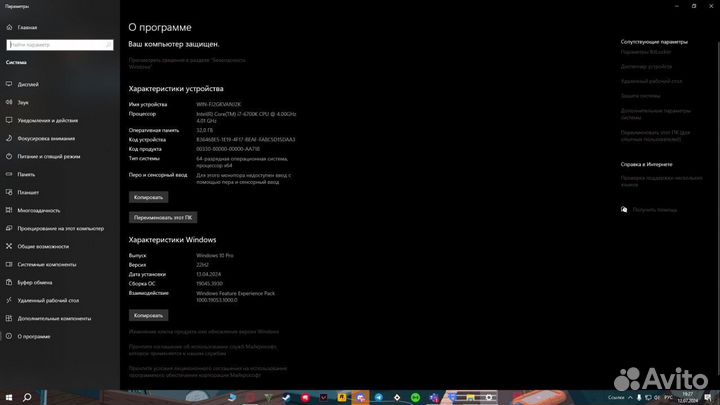Click the Получить помощь link
The height and width of the screenshot is (405, 720).
tap(654, 210)
